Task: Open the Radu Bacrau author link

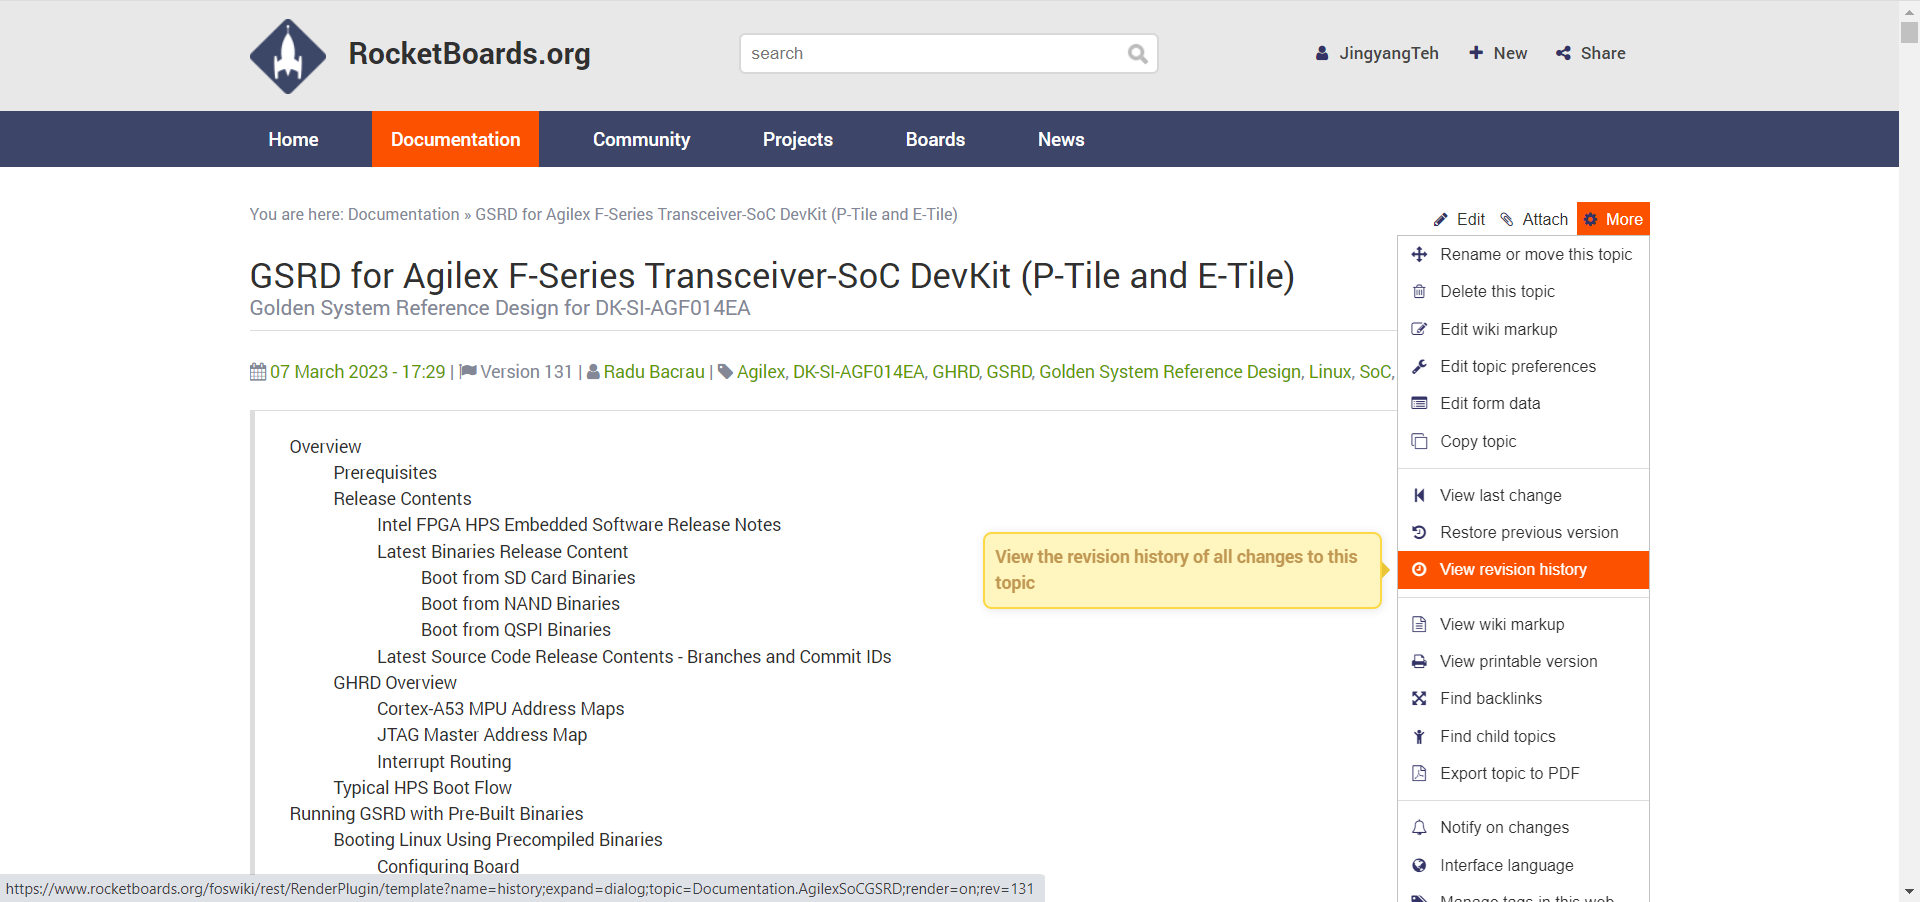Action: click(x=654, y=372)
